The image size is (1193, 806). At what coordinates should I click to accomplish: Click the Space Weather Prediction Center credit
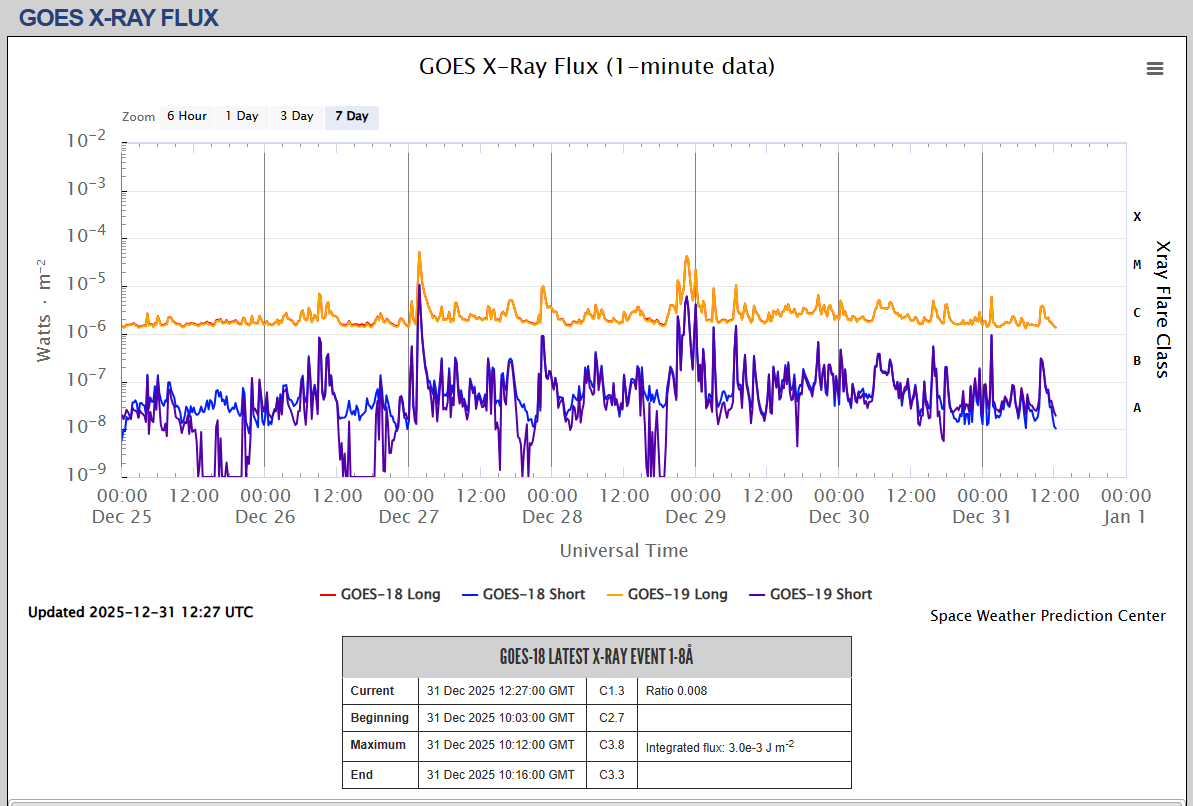[1047, 616]
